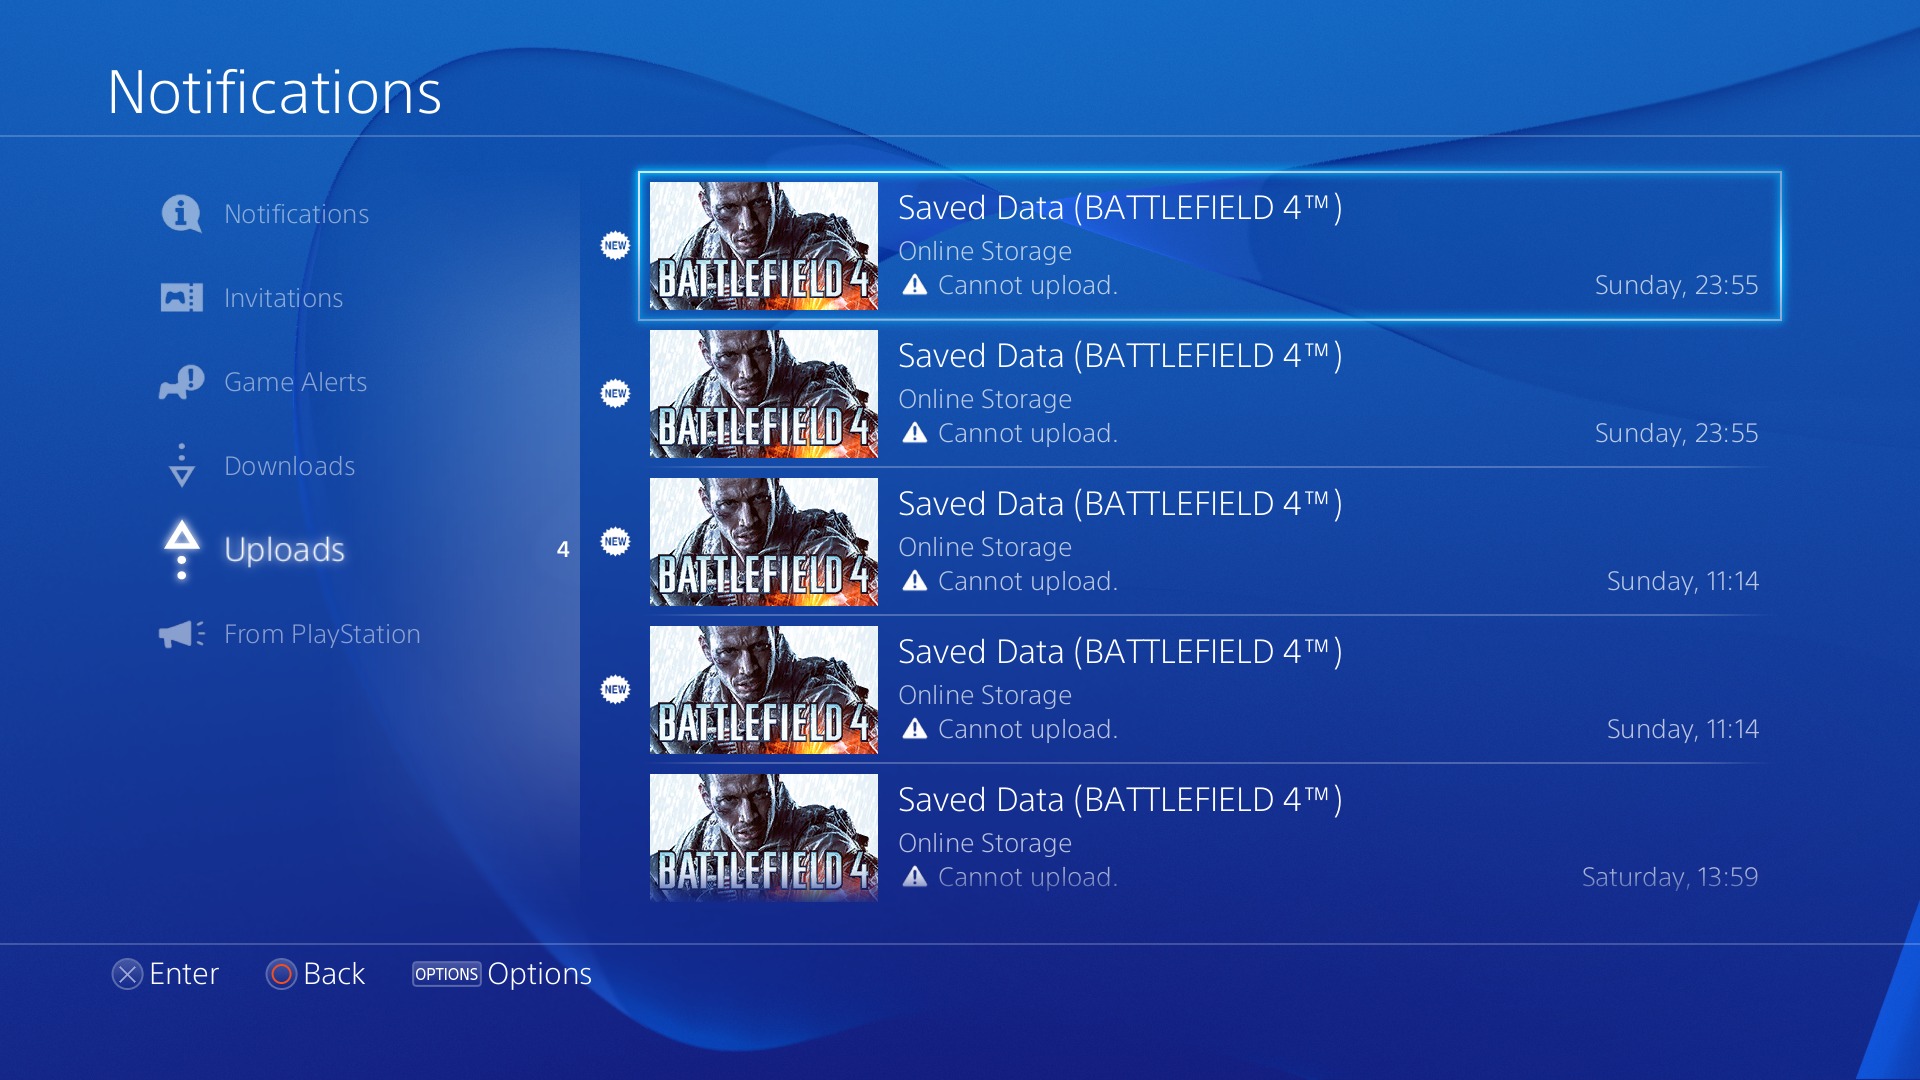
Task: Click the Uploads arrow icon
Action: pos(181,550)
